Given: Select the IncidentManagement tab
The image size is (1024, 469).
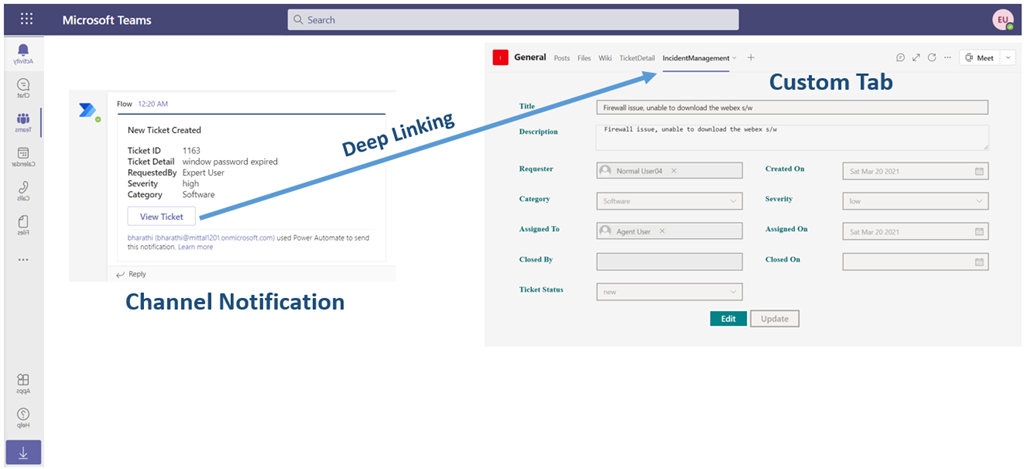Looking at the screenshot, I should pos(696,58).
